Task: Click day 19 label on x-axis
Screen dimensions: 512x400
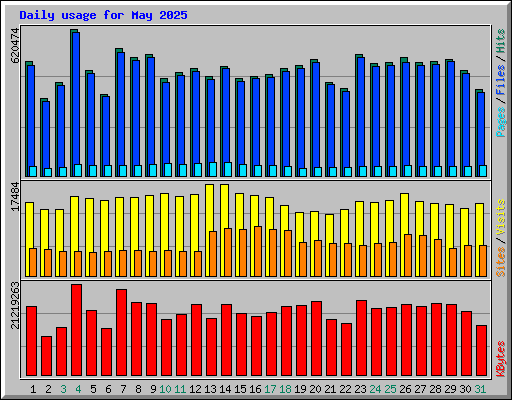Action: pyautogui.click(x=300, y=389)
